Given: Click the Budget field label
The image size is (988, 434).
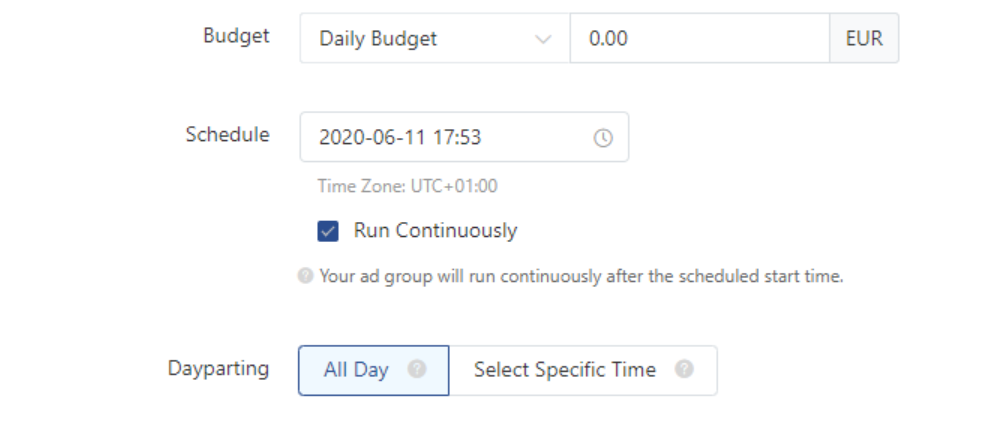Looking at the screenshot, I should [x=236, y=36].
